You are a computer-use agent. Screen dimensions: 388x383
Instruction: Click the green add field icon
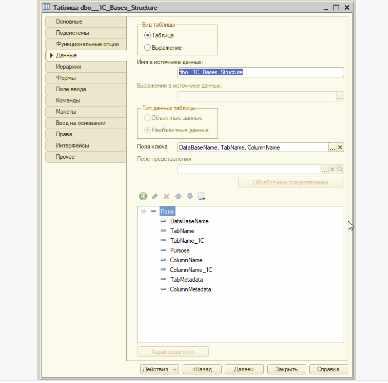tap(143, 196)
